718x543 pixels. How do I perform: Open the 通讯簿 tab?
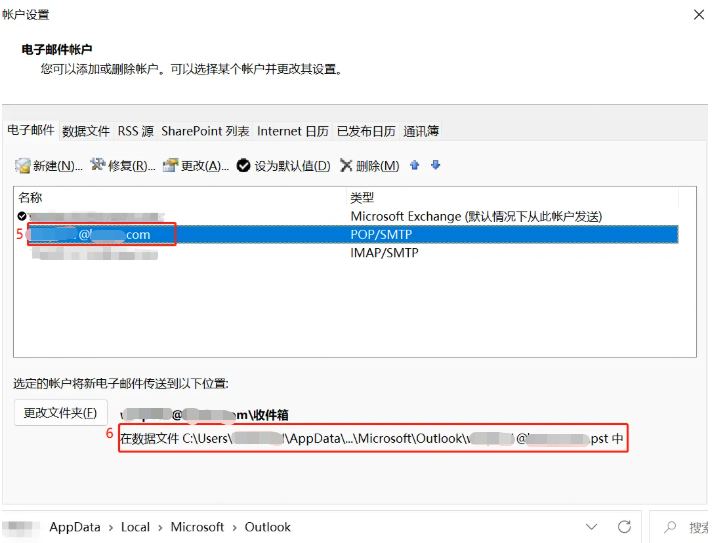pyautogui.click(x=421, y=131)
